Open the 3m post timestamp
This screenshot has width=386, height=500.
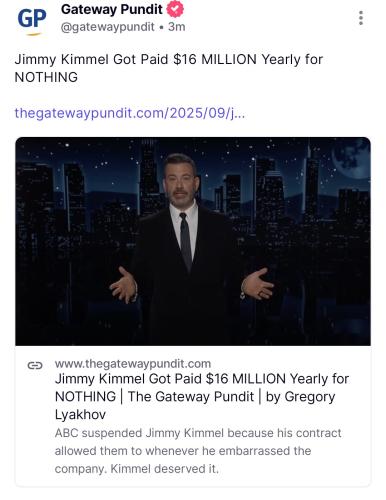click(177, 27)
